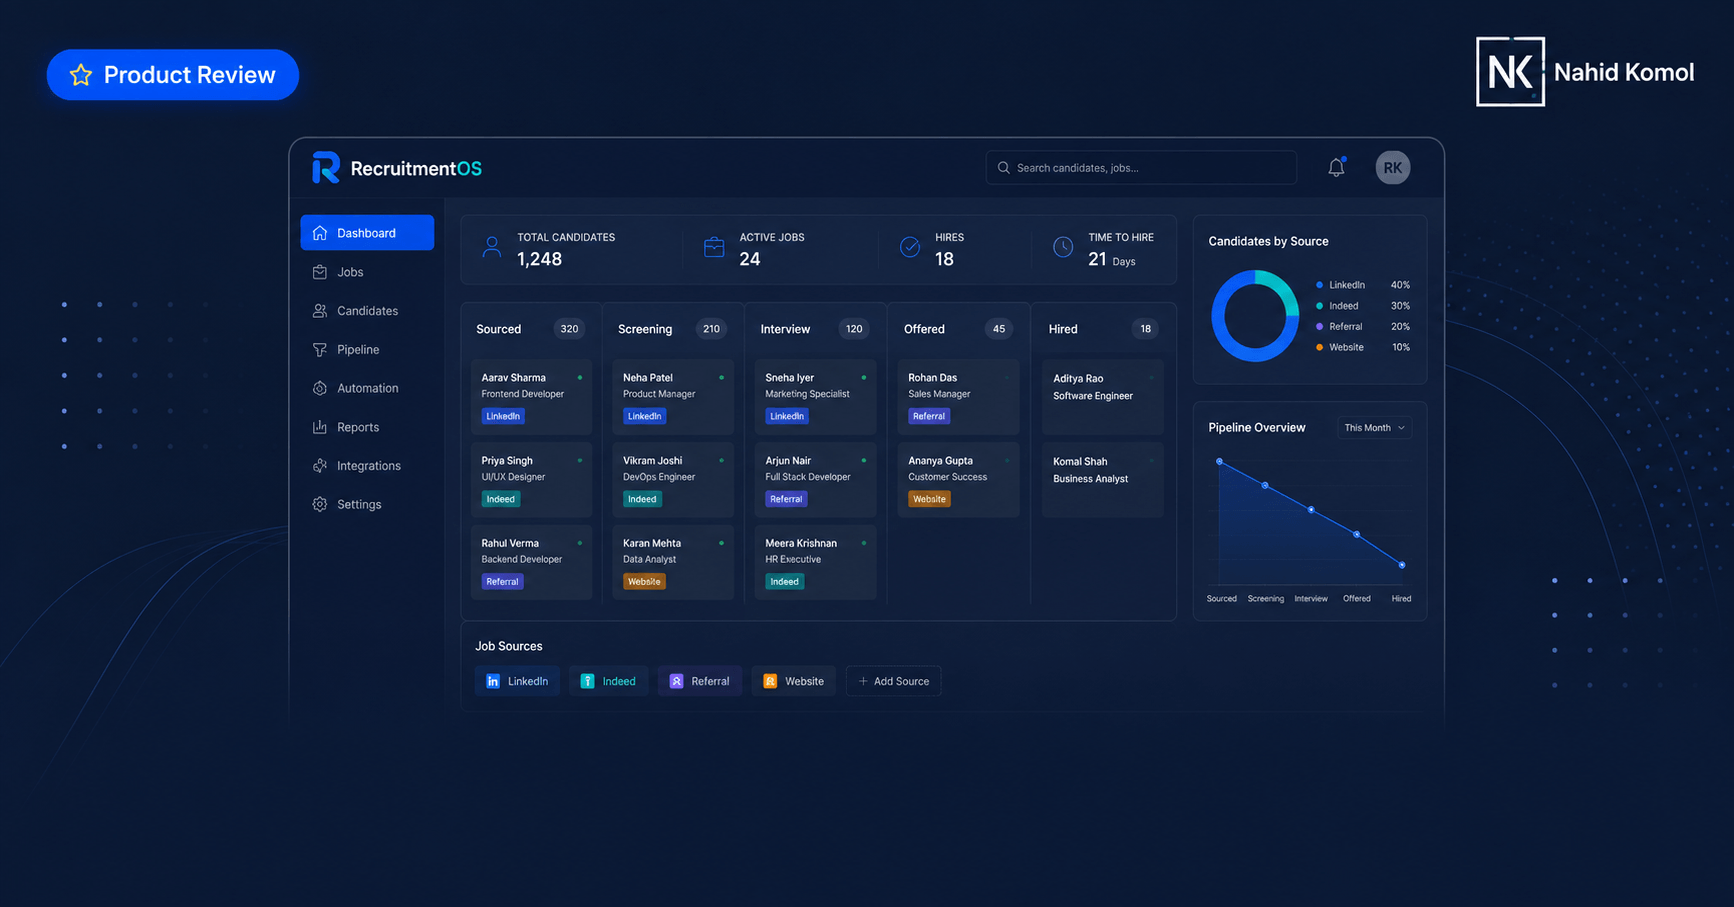The image size is (1734, 907).
Task: Click the plus icon on Add Source
Action: coord(863,681)
